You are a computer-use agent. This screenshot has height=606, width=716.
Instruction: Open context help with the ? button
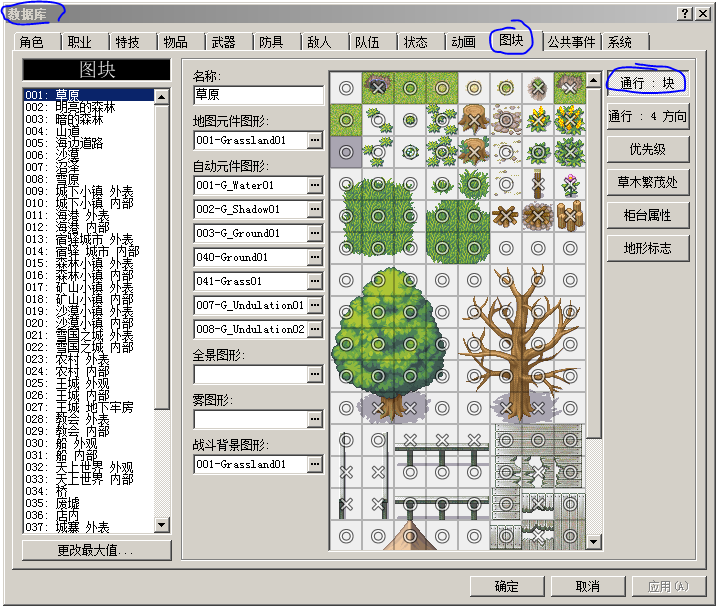684,14
